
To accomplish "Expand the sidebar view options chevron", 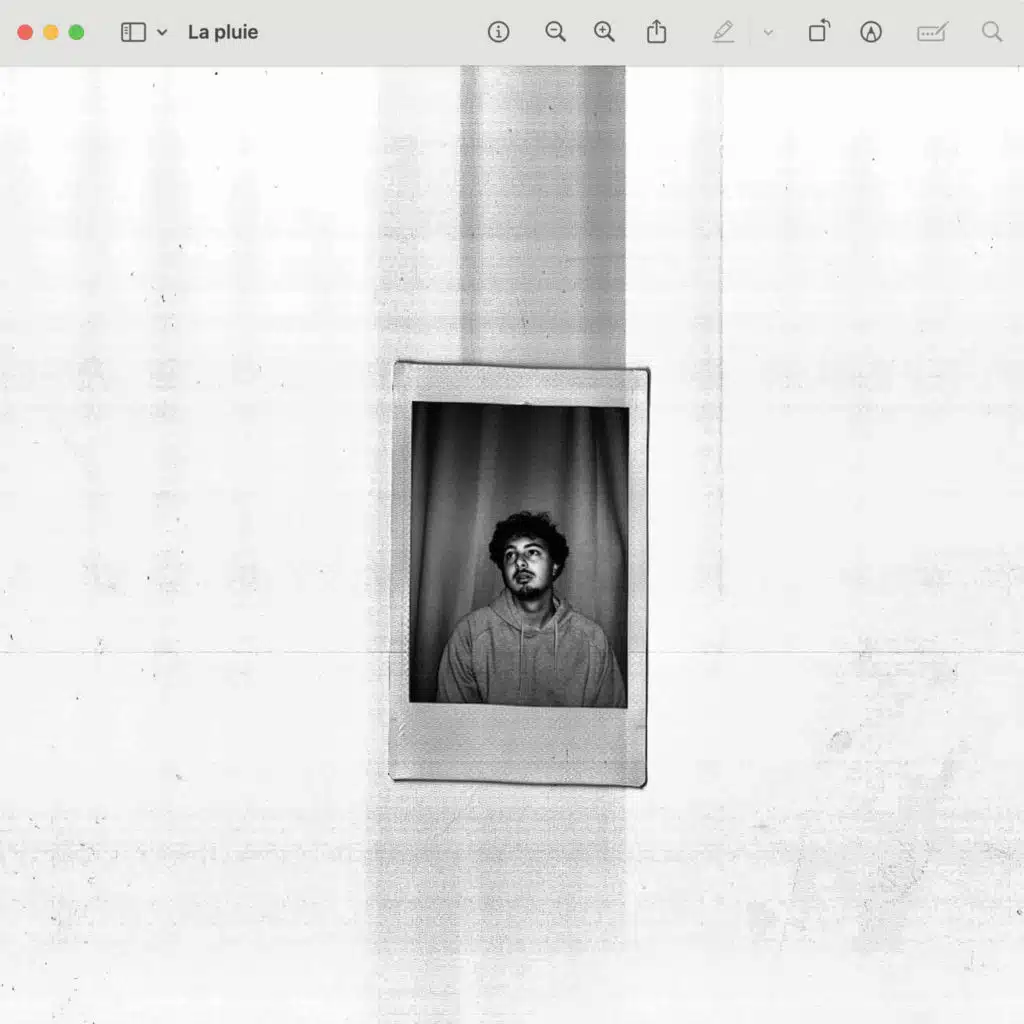I will [162, 32].
